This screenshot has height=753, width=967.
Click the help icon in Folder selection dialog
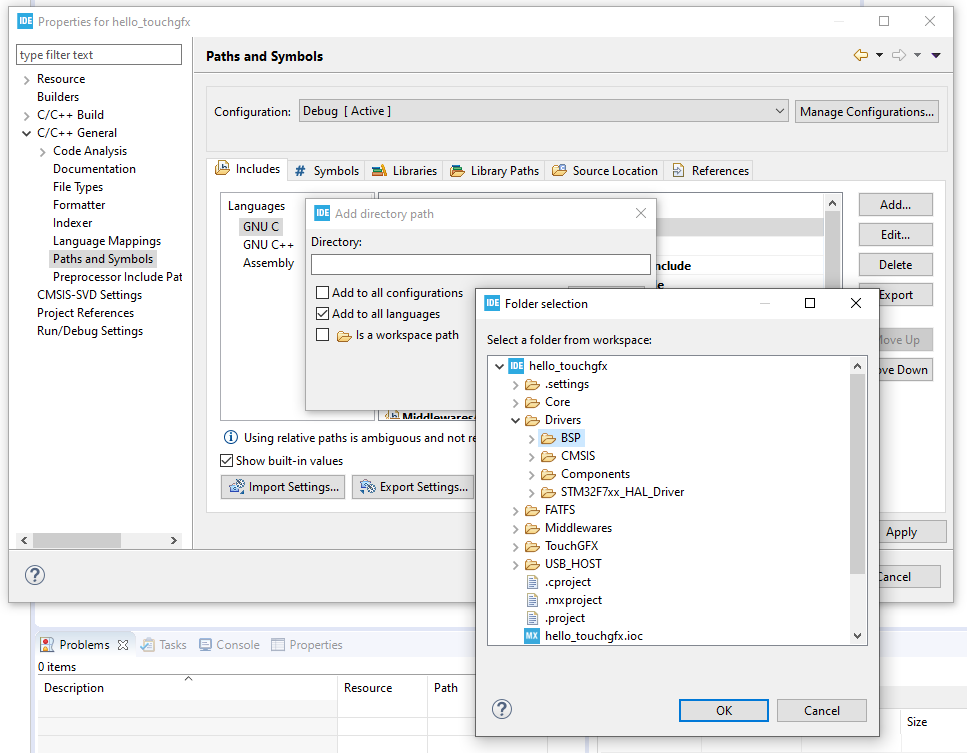click(502, 709)
